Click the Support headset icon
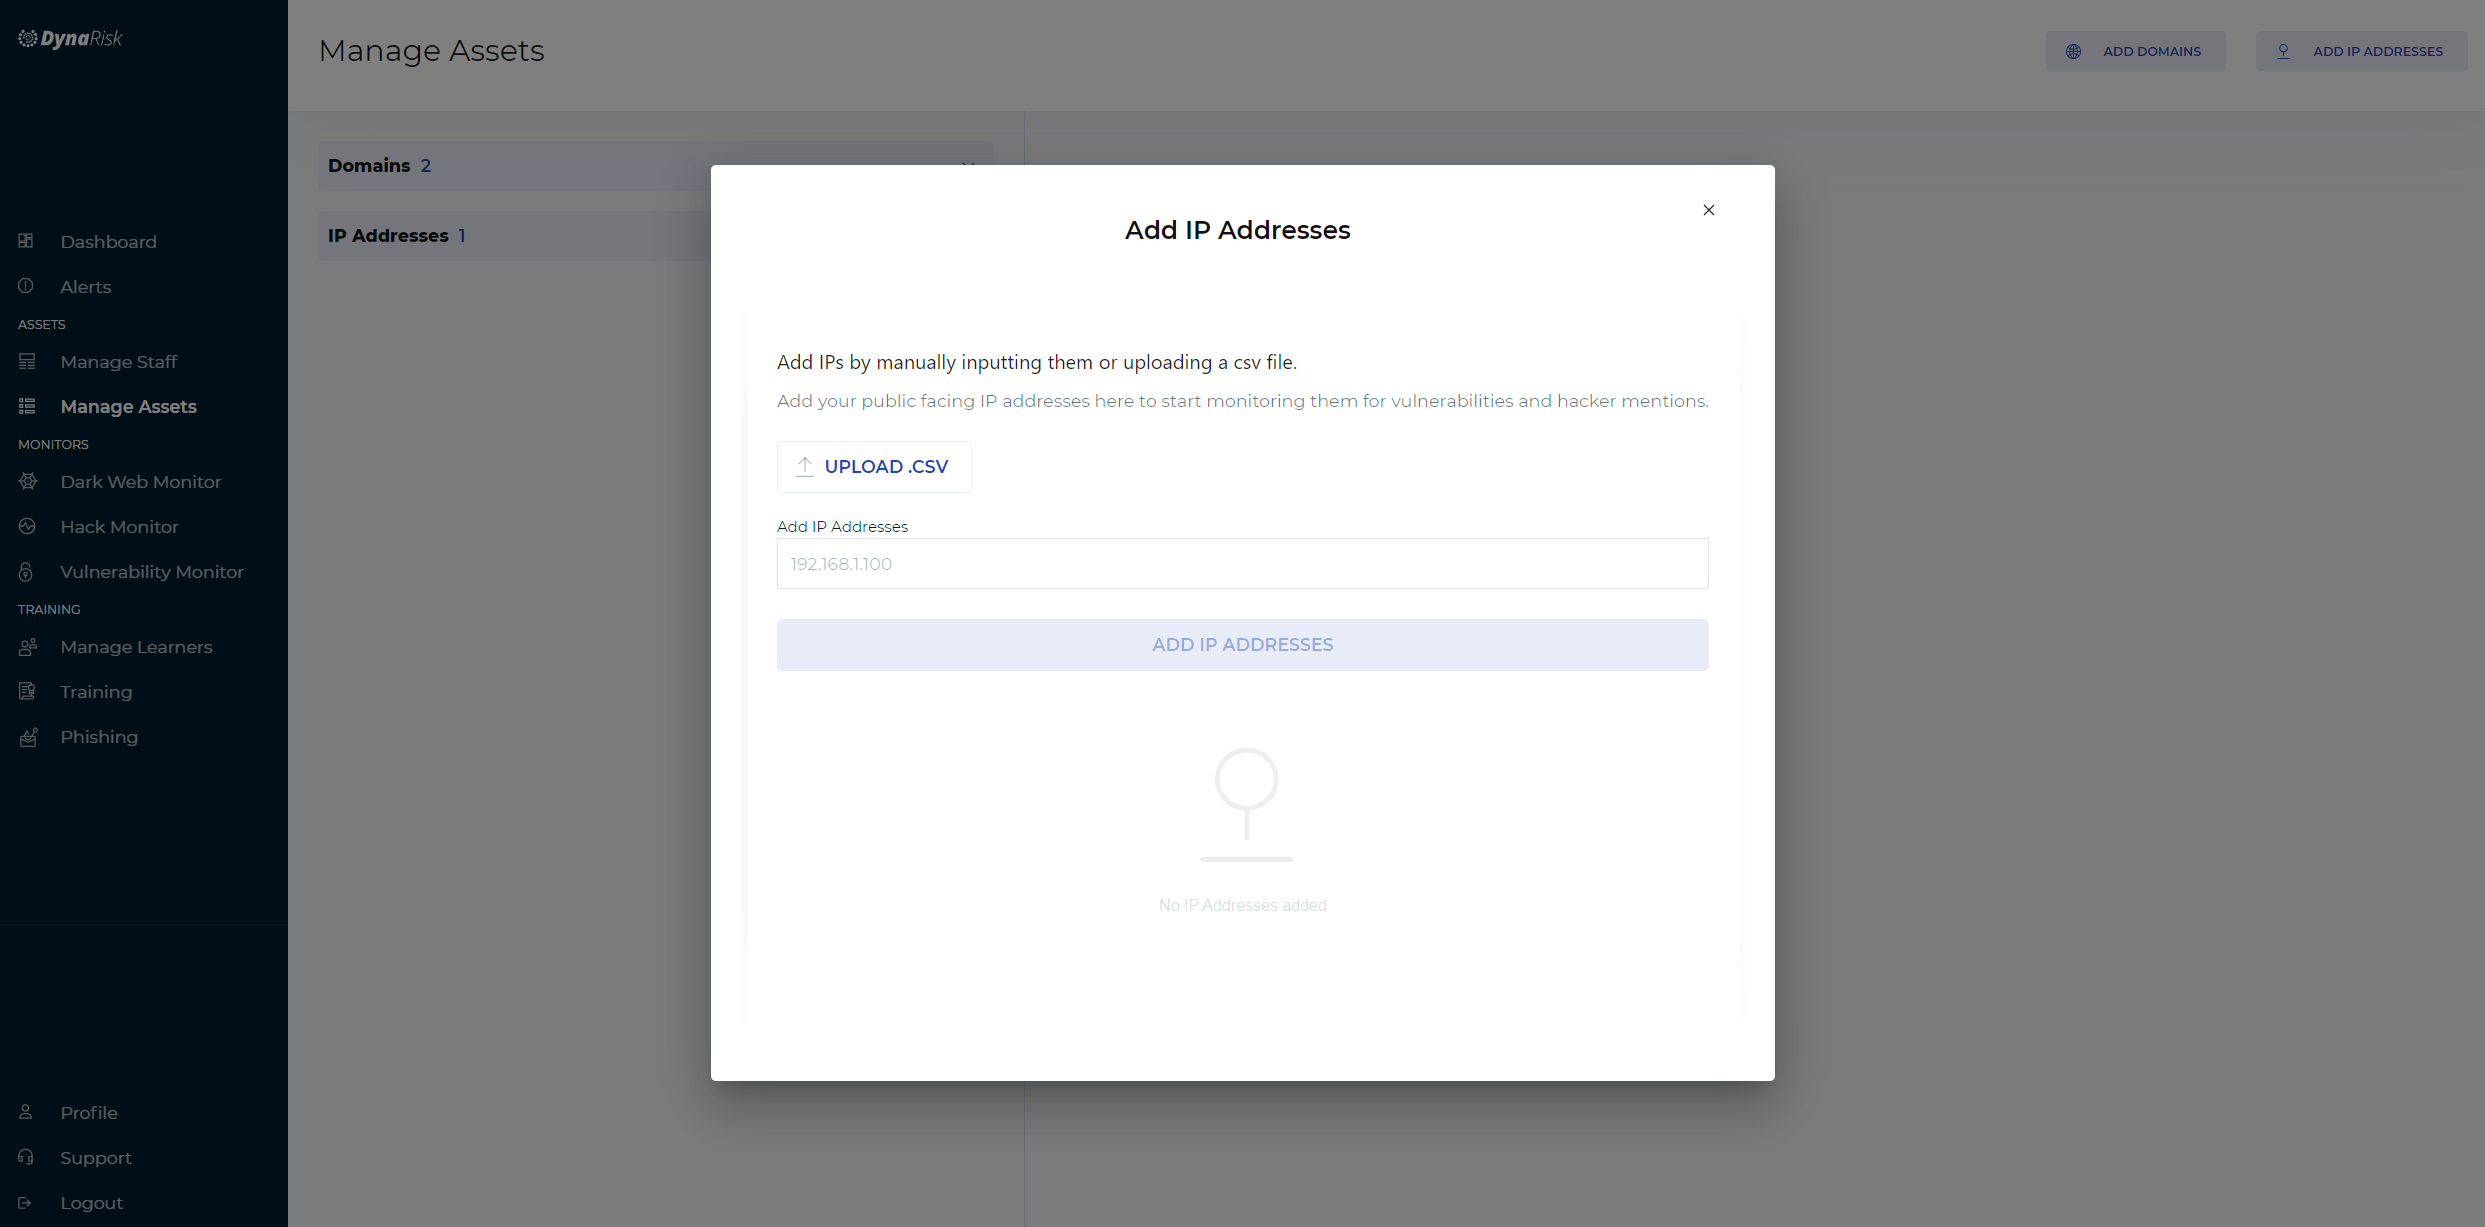This screenshot has height=1227, width=2485. [x=26, y=1157]
